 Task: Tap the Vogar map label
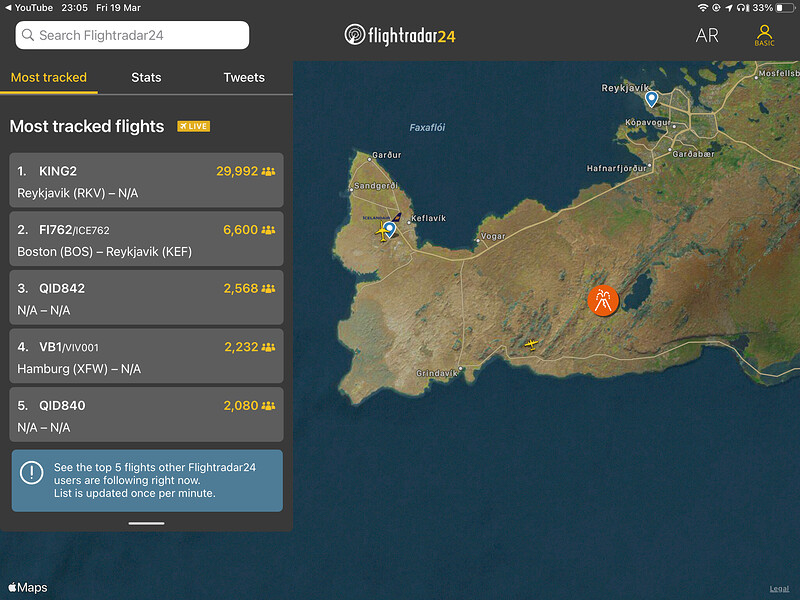pyautogui.click(x=493, y=236)
